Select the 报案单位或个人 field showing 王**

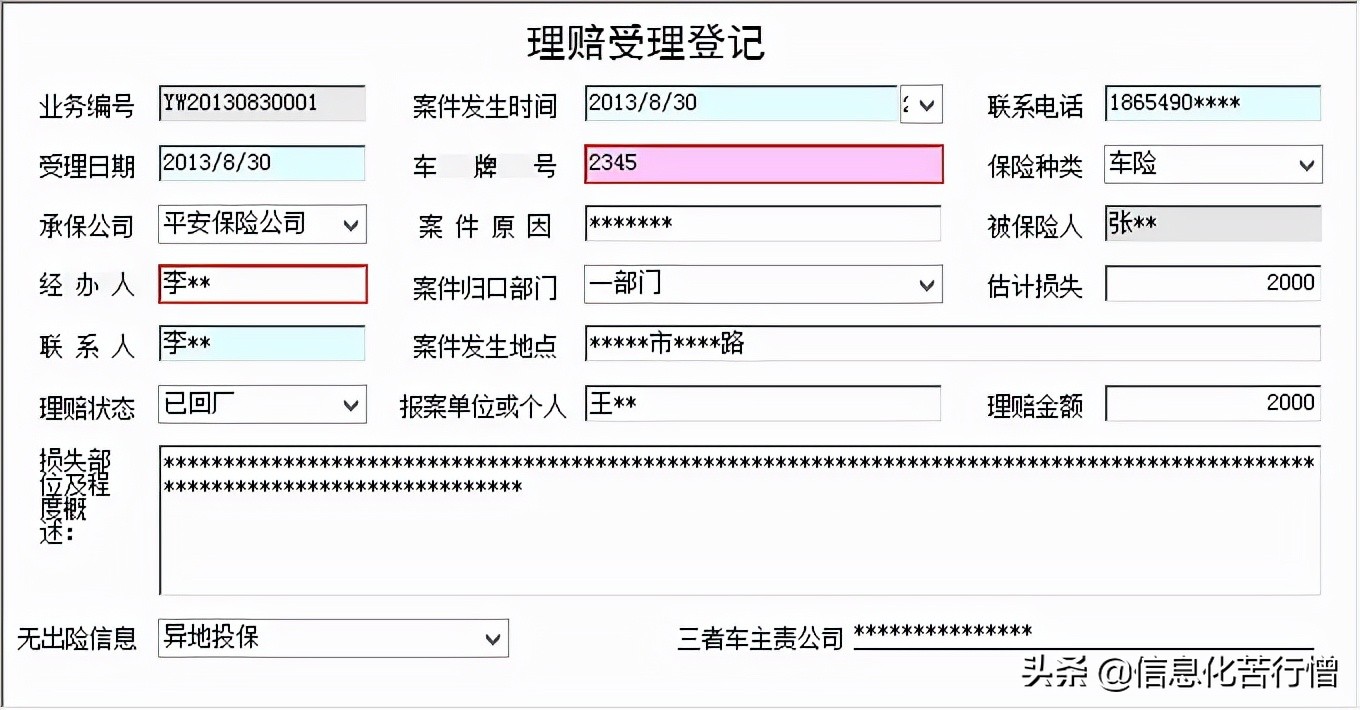tap(762, 404)
